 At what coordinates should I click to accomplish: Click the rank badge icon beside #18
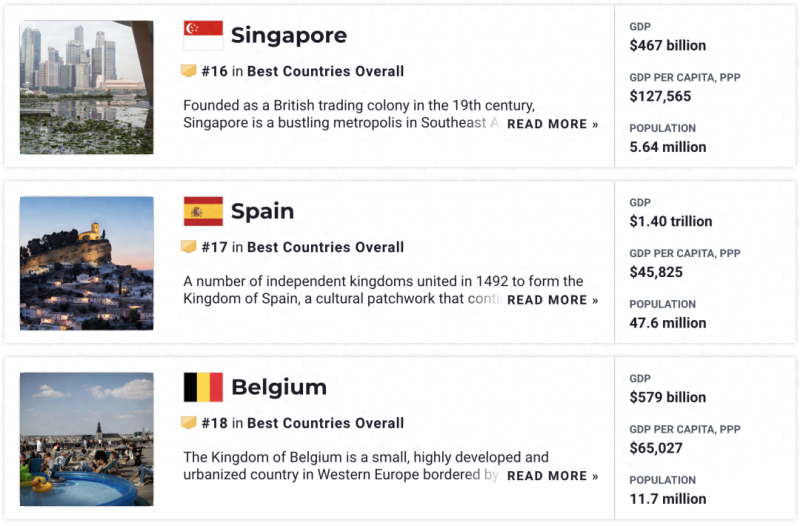(x=188, y=423)
